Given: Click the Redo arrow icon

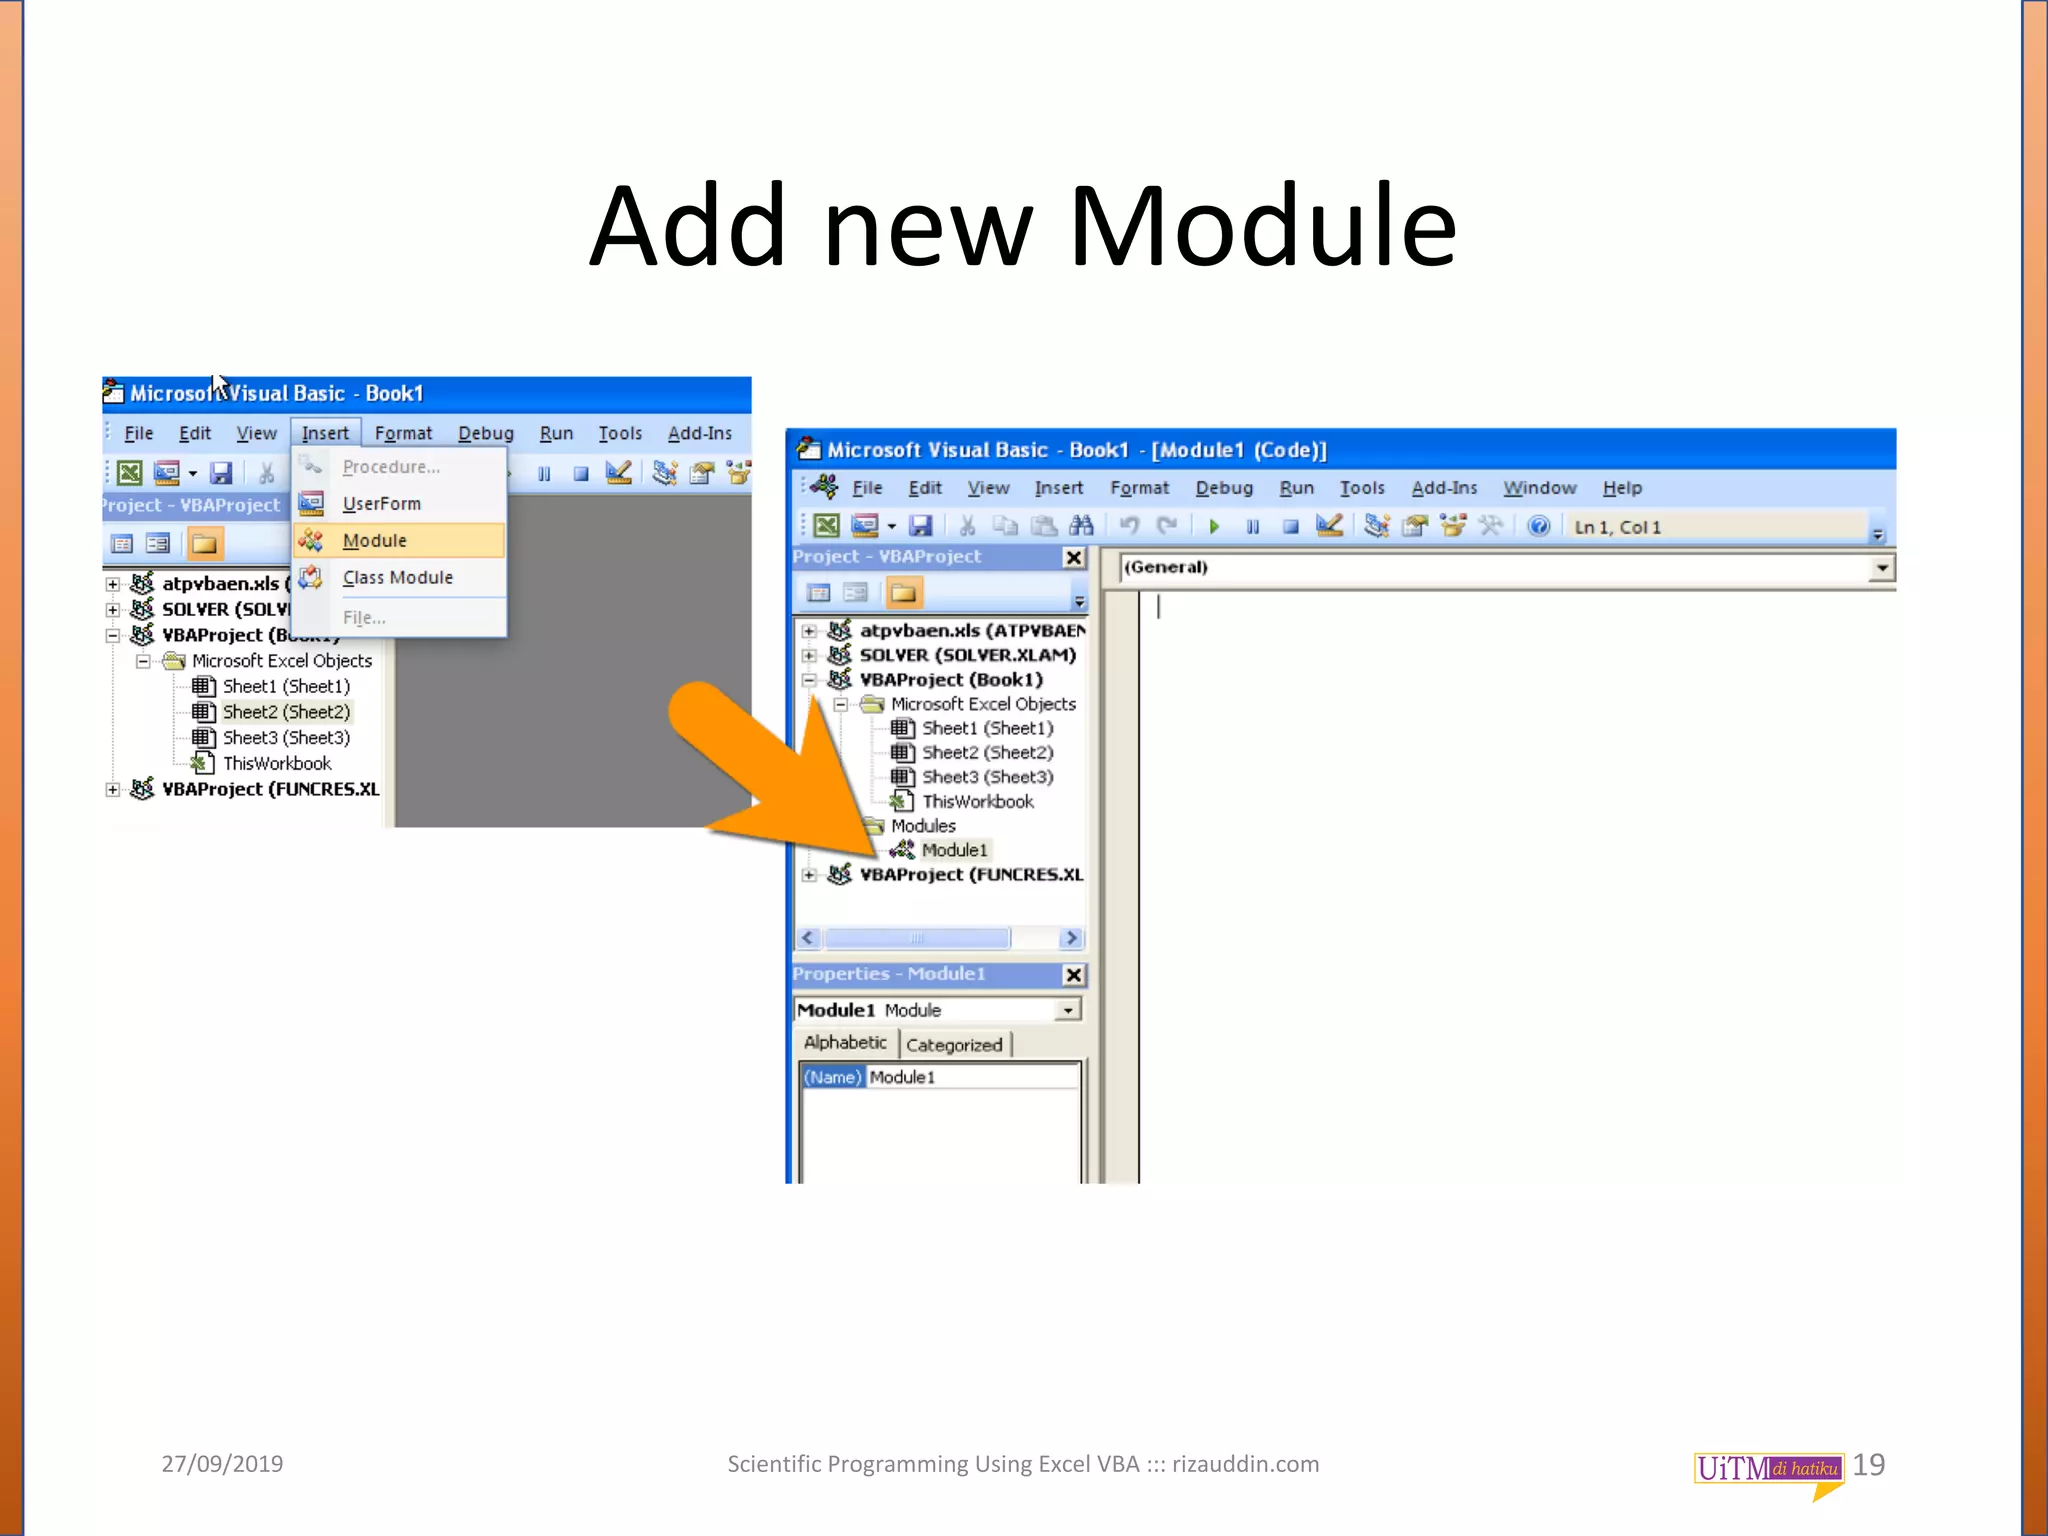Looking at the screenshot, I should click(x=1167, y=526).
